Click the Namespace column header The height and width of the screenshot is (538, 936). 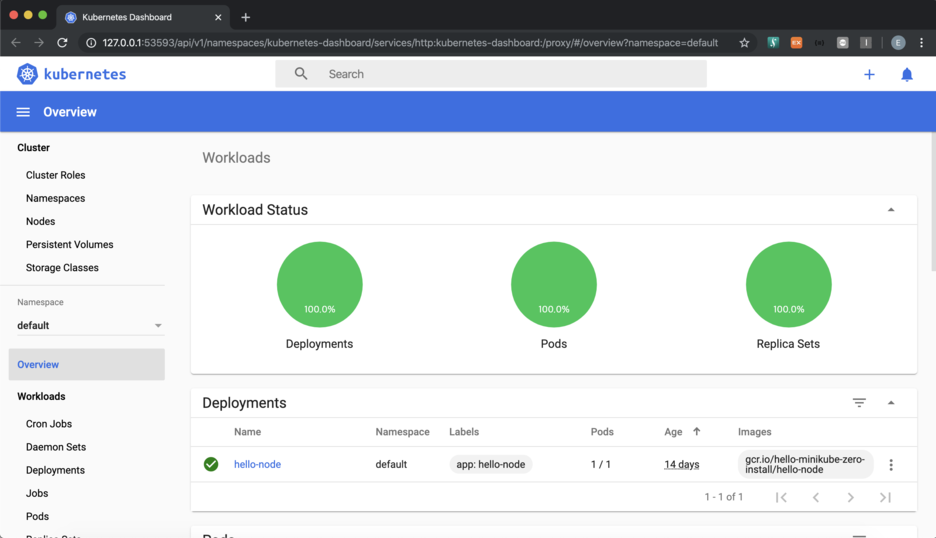[402, 432]
